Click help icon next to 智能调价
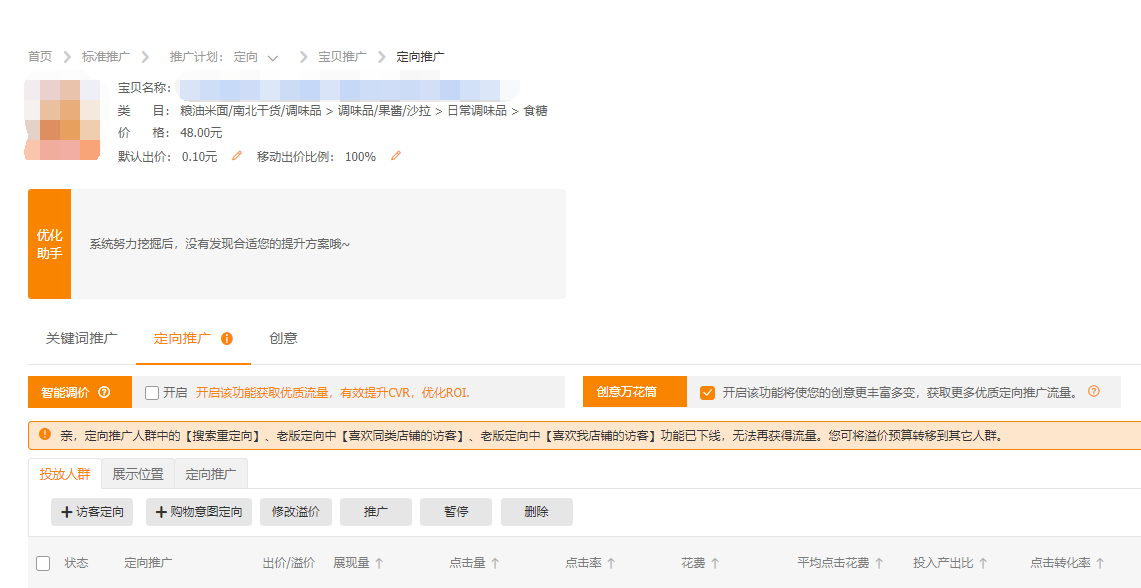Image resolution: width=1141 pixels, height=588 pixels. click(x=104, y=393)
